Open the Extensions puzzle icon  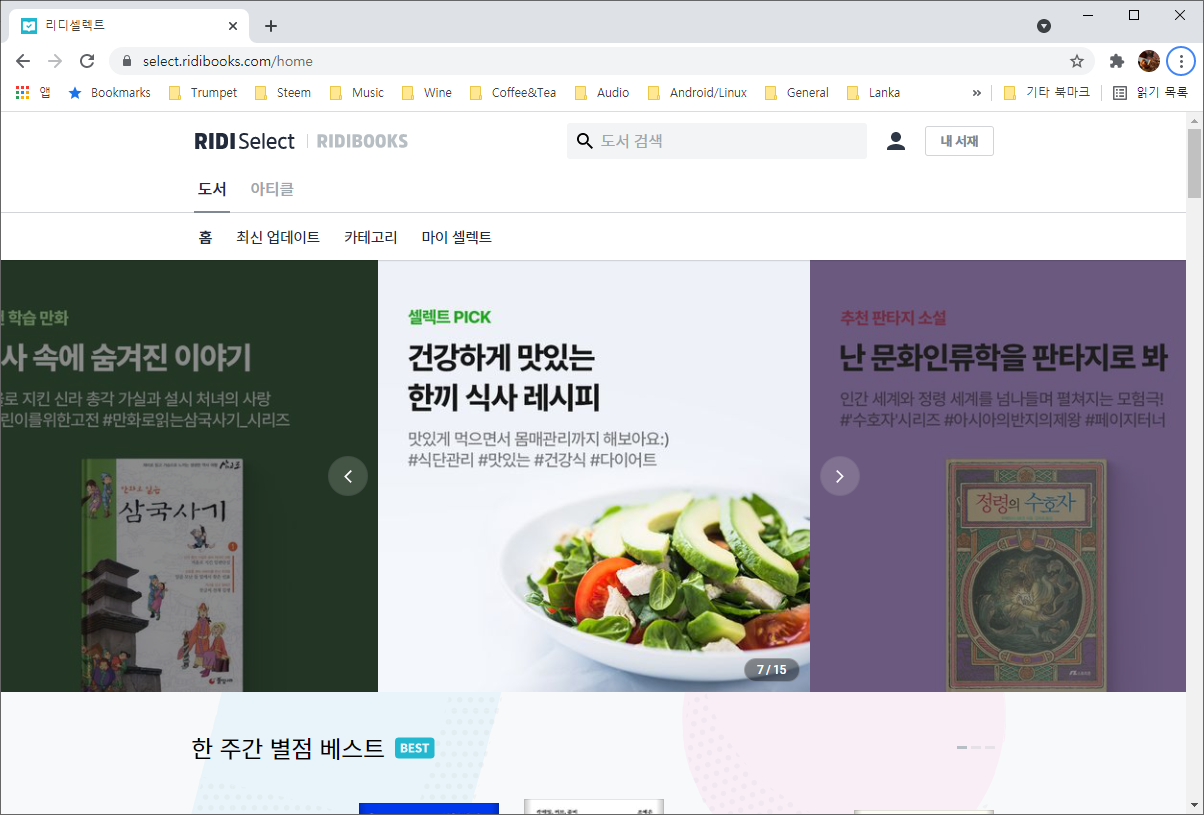1117,61
